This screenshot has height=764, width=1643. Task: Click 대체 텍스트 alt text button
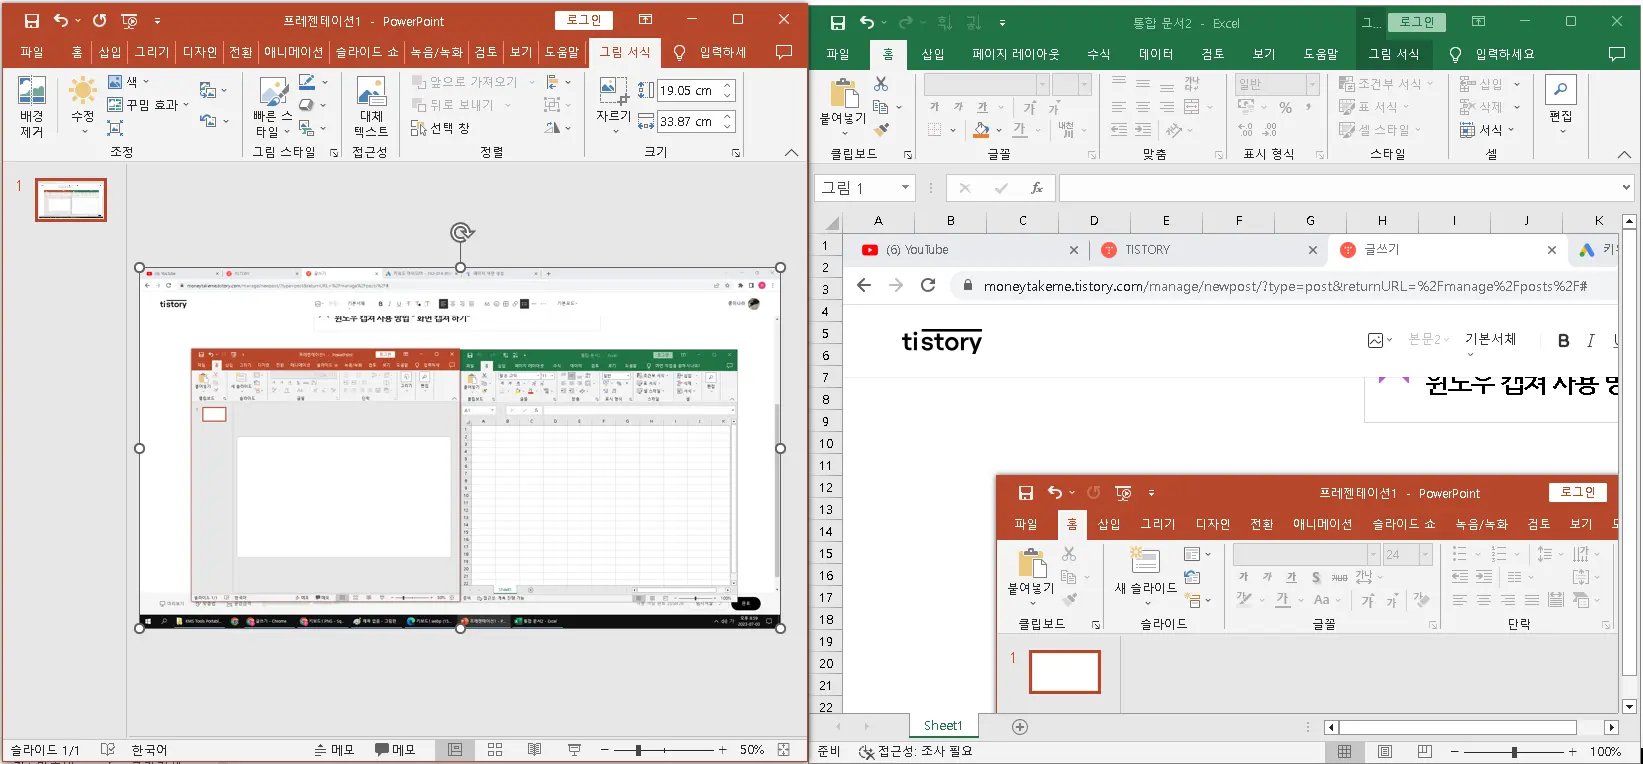(x=371, y=107)
